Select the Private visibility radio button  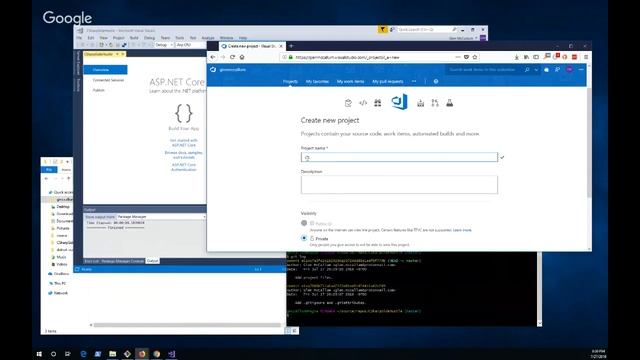tap(304, 238)
